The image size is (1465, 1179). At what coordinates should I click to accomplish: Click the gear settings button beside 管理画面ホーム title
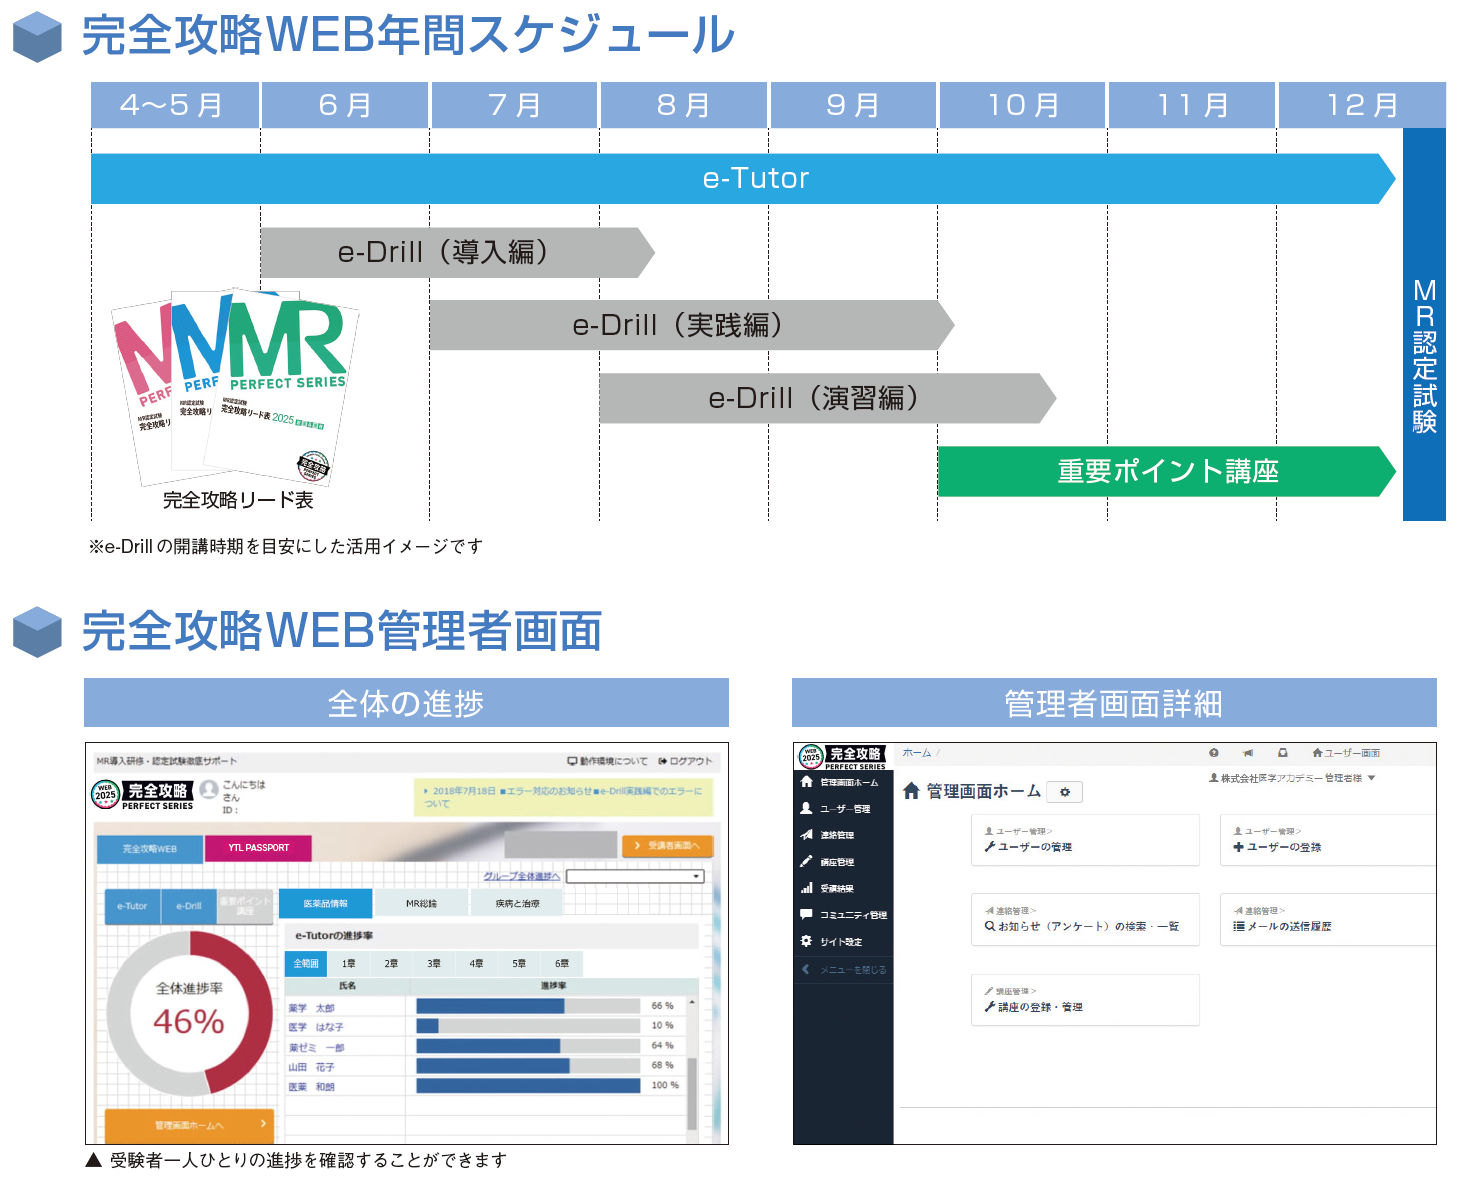coord(1065,792)
